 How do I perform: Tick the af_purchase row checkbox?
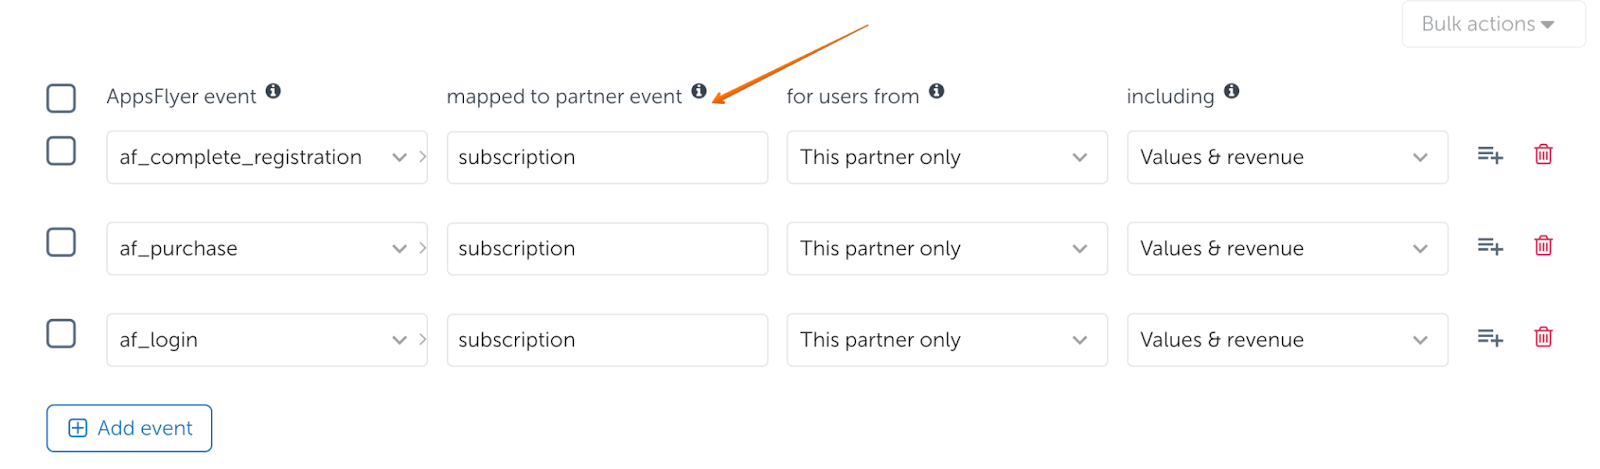(61, 242)
